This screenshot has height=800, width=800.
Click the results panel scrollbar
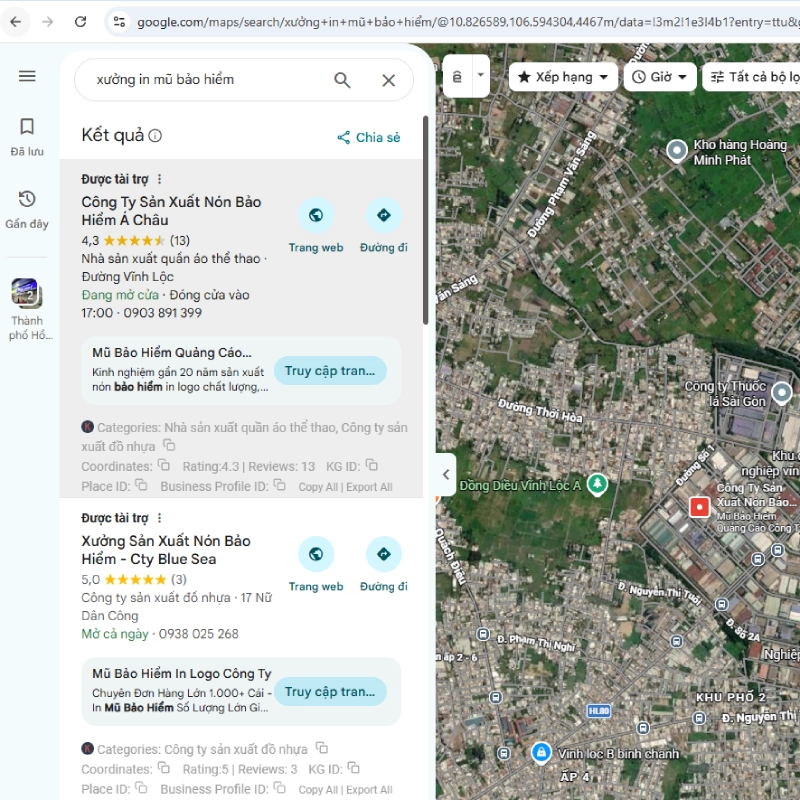click(x=426, y=220)
